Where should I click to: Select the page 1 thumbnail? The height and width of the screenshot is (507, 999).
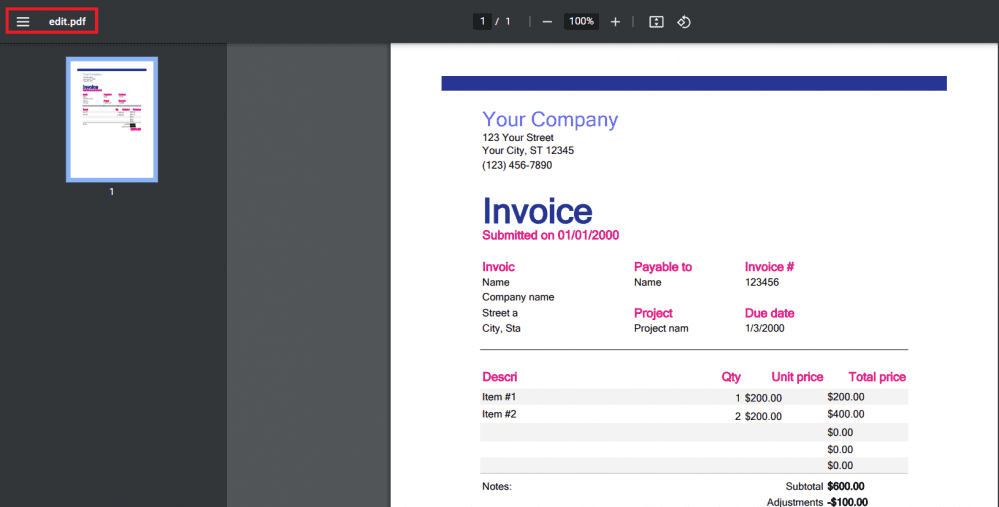[111, 119]
